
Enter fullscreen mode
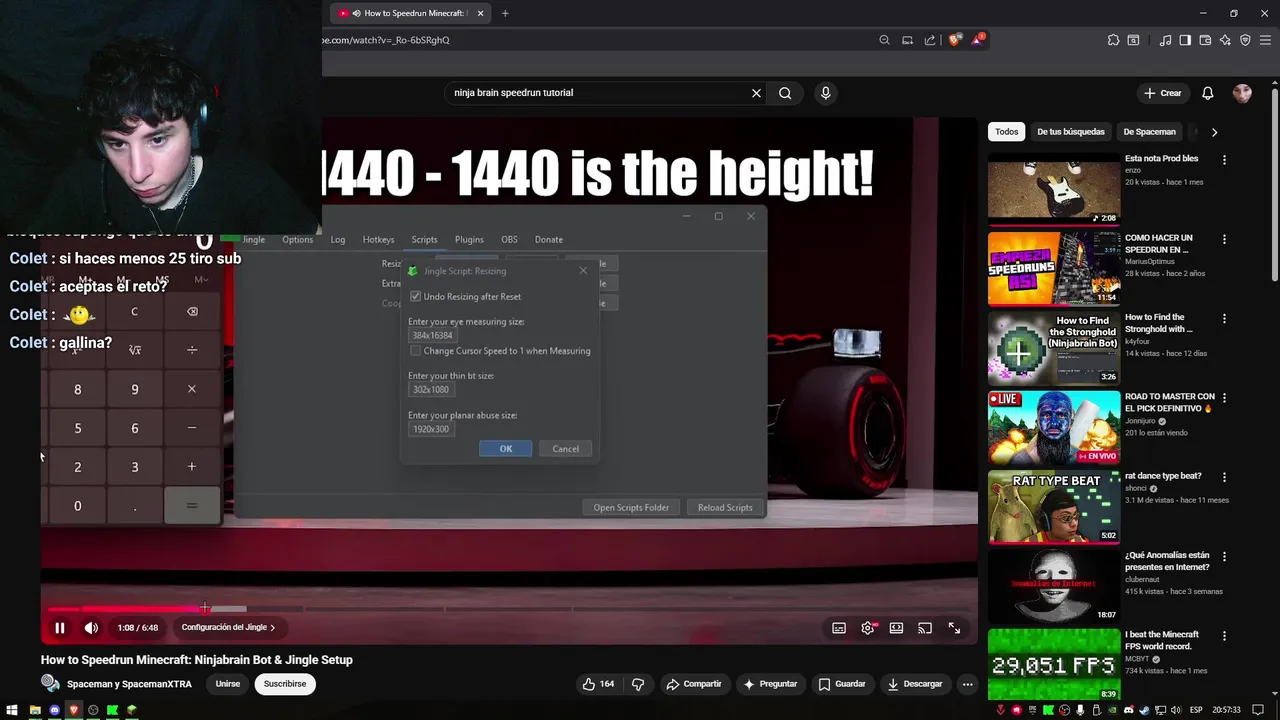(954, 628)
